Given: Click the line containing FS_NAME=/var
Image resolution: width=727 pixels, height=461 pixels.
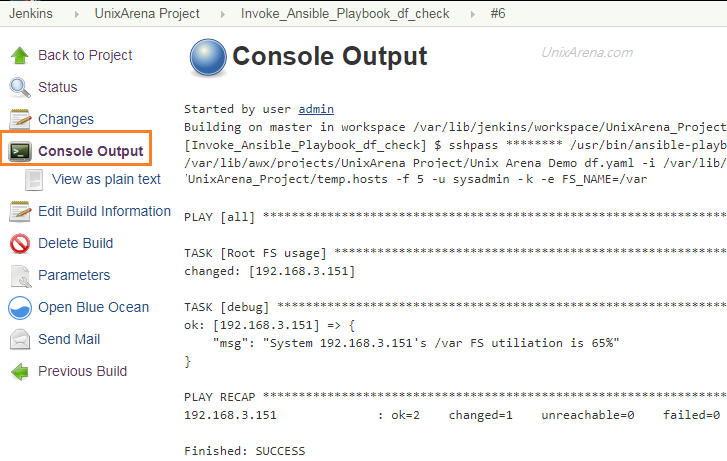Looking at the screenshot, I should pos(416,179).
